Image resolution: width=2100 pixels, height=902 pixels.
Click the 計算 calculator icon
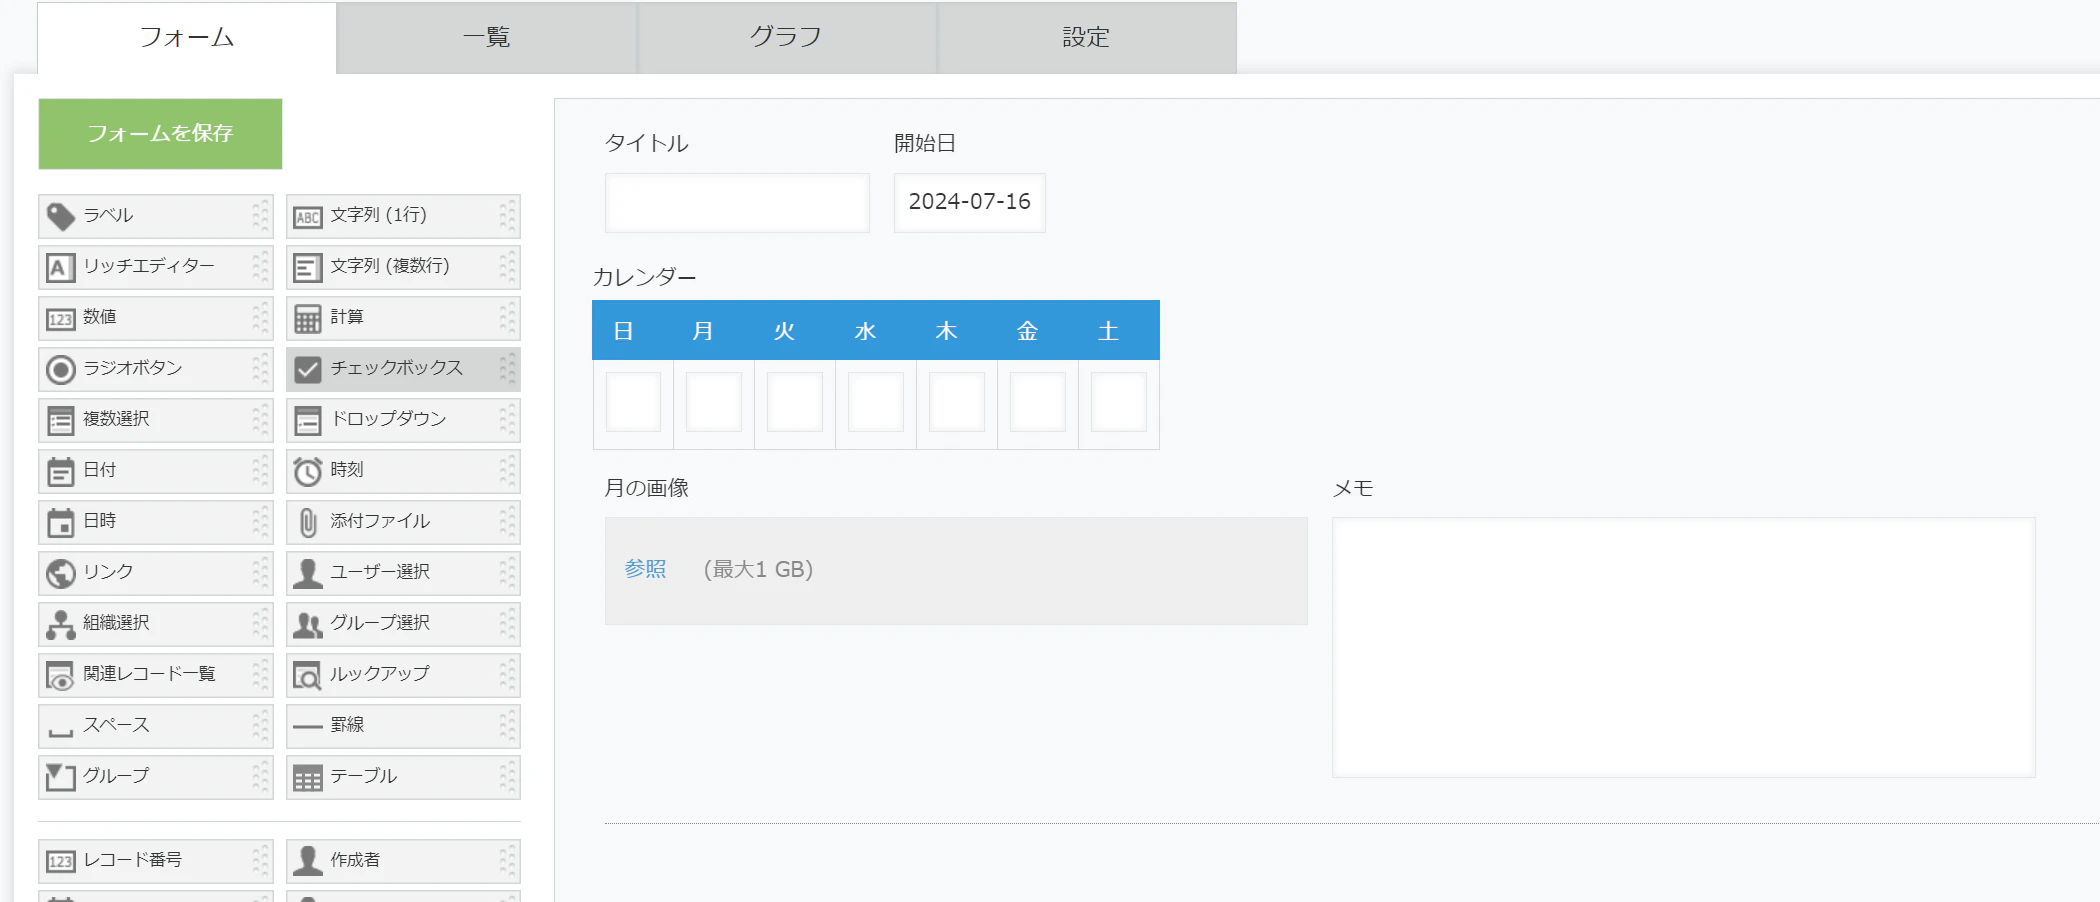(x=308, y=318)
